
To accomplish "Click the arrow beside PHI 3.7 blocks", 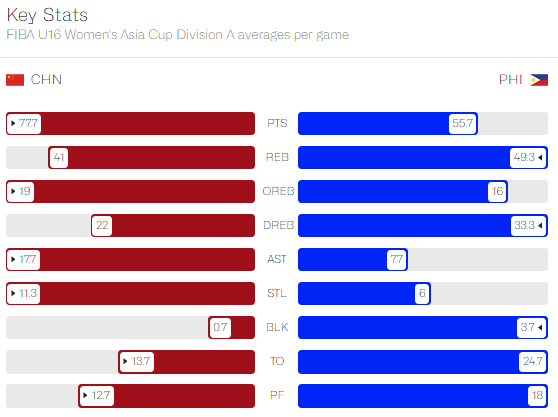I will [x=540, y=327].
